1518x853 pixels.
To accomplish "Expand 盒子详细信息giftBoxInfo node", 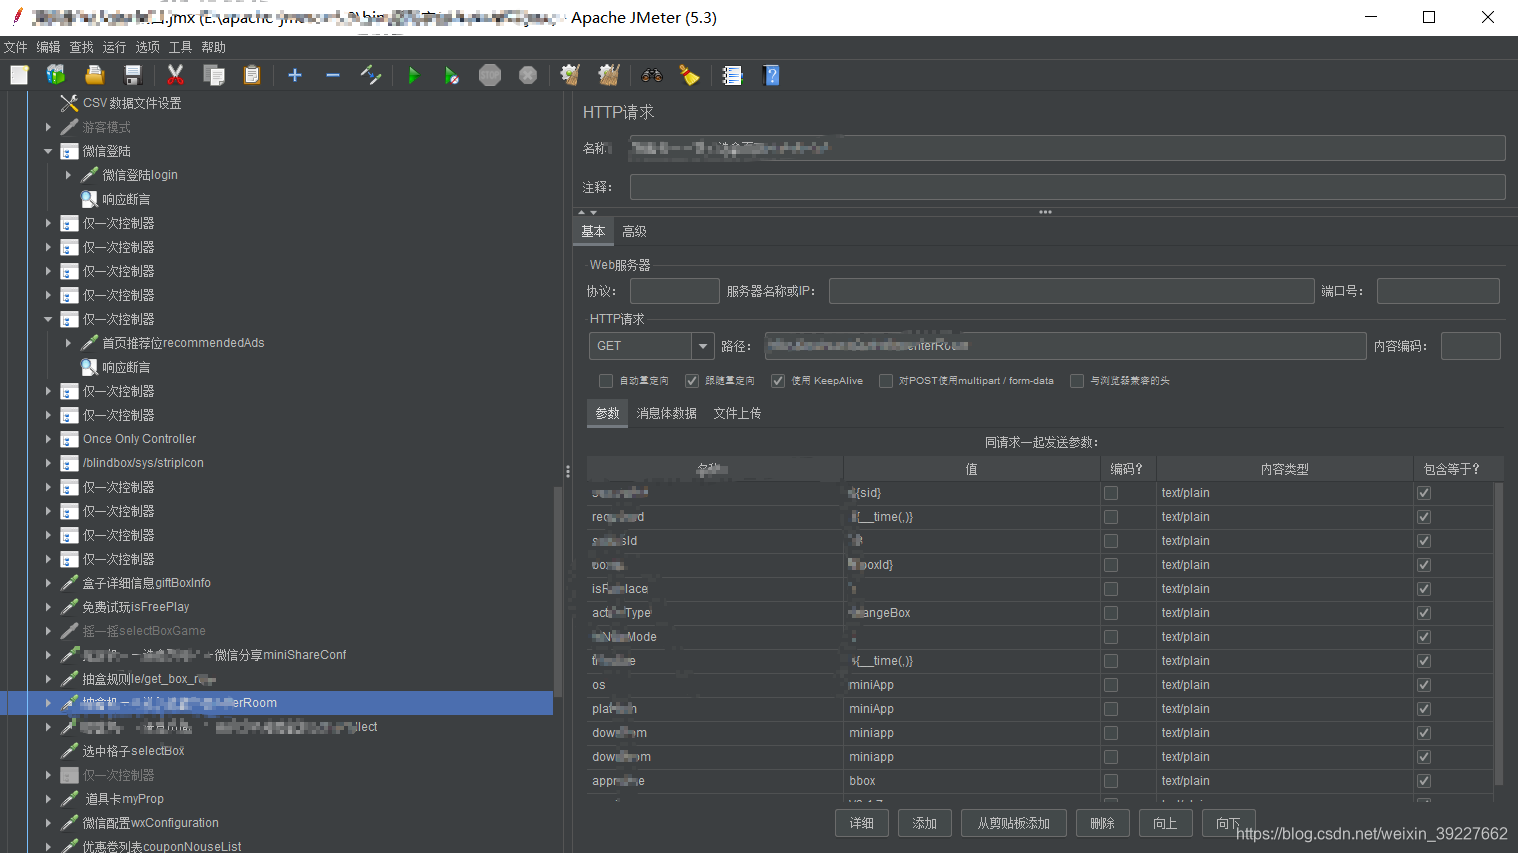I will (x=48, y=583).
